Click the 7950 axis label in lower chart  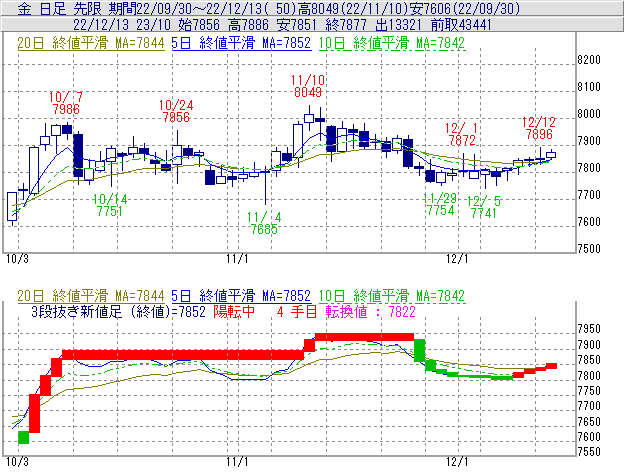589,329
